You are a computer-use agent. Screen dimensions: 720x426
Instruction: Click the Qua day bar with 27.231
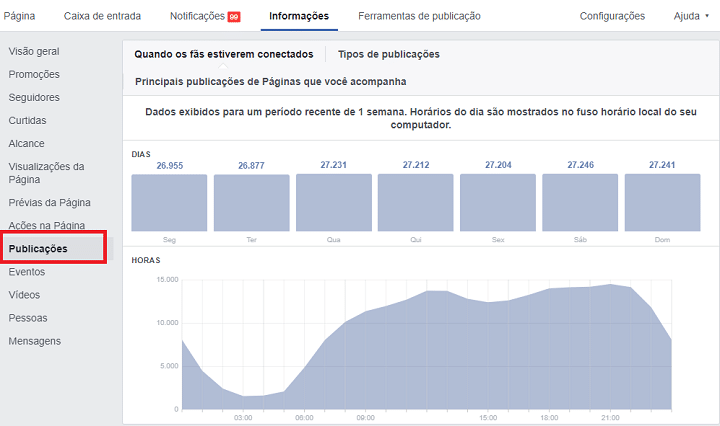pos(333,204)
